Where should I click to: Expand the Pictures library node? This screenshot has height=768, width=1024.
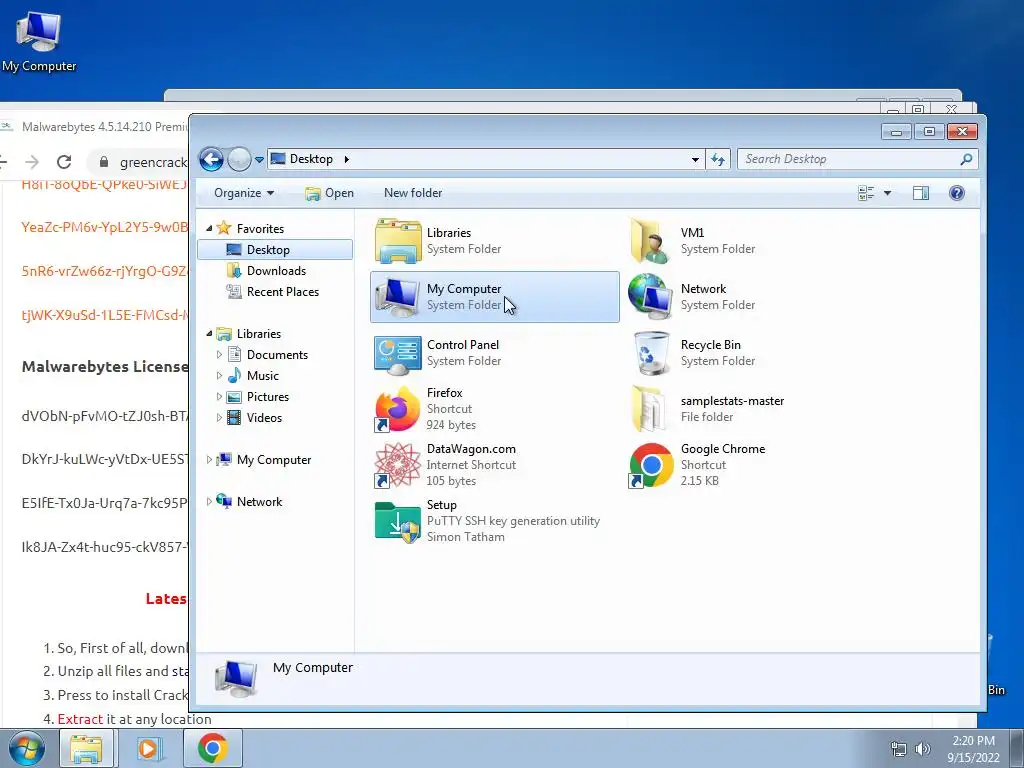[219, 396]
